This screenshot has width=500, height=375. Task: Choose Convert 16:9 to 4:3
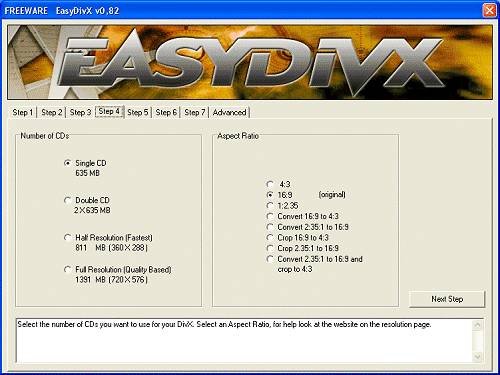point(270,216)
